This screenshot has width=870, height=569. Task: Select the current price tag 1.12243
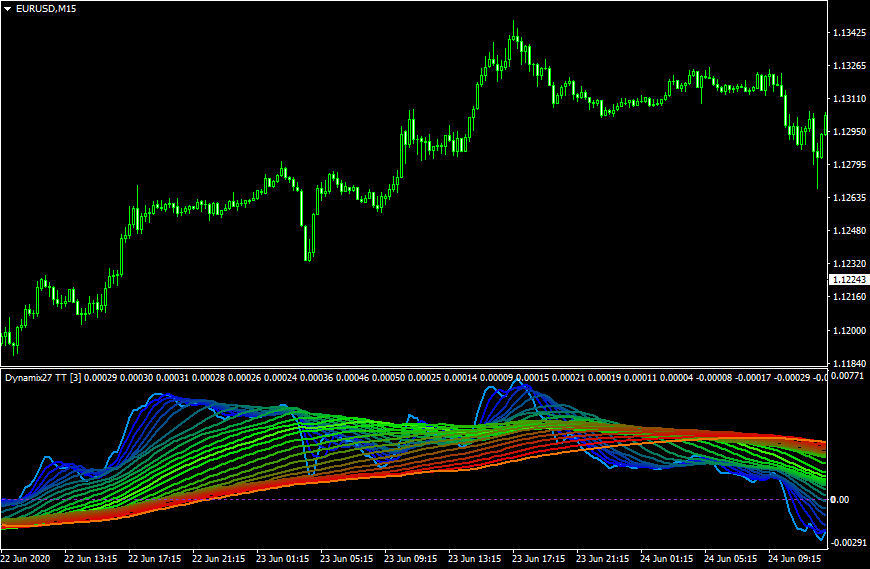[x=848, y=280]
